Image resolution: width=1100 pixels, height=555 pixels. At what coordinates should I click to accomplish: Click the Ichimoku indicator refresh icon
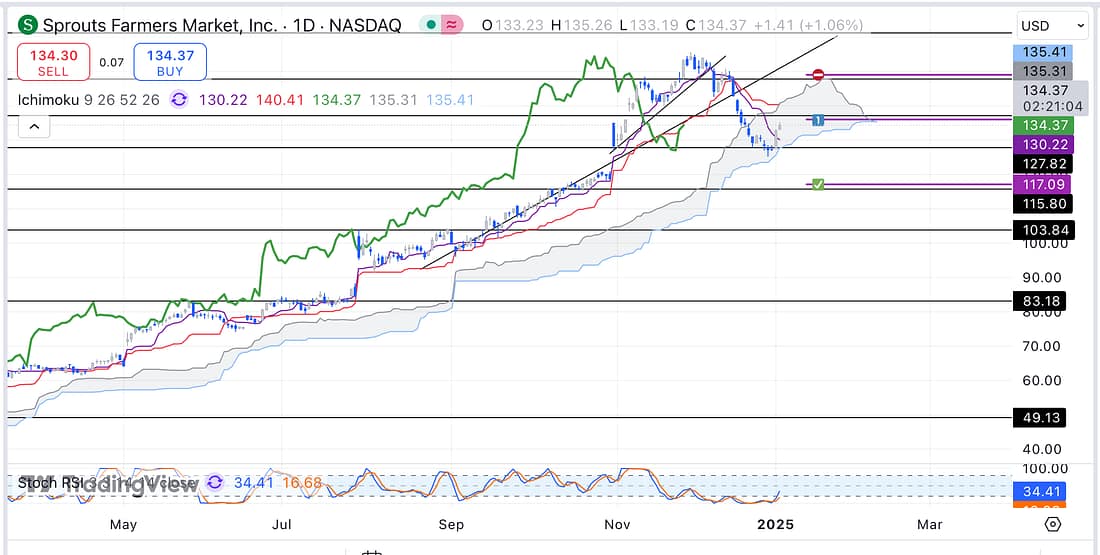(x=179, y=100)
